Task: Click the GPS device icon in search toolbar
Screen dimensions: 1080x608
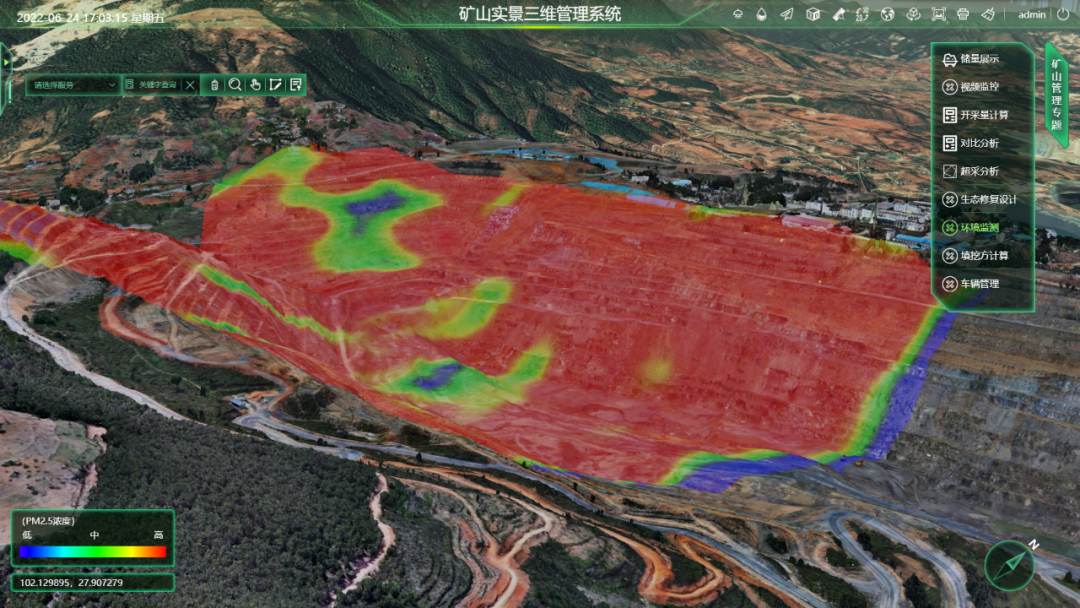Action: pos(214,85)
